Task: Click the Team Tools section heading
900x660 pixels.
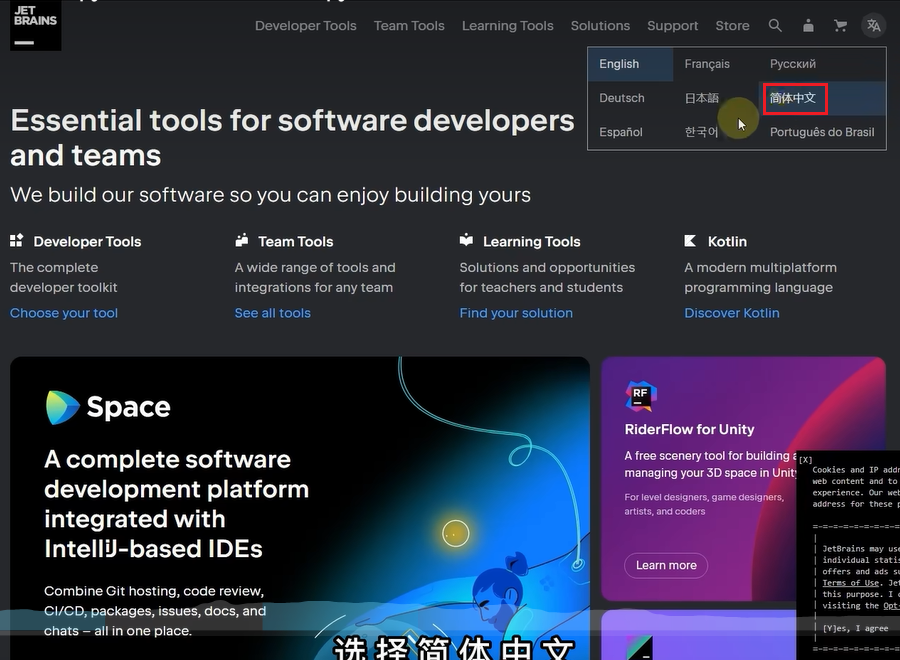Action: click(296, 242)
